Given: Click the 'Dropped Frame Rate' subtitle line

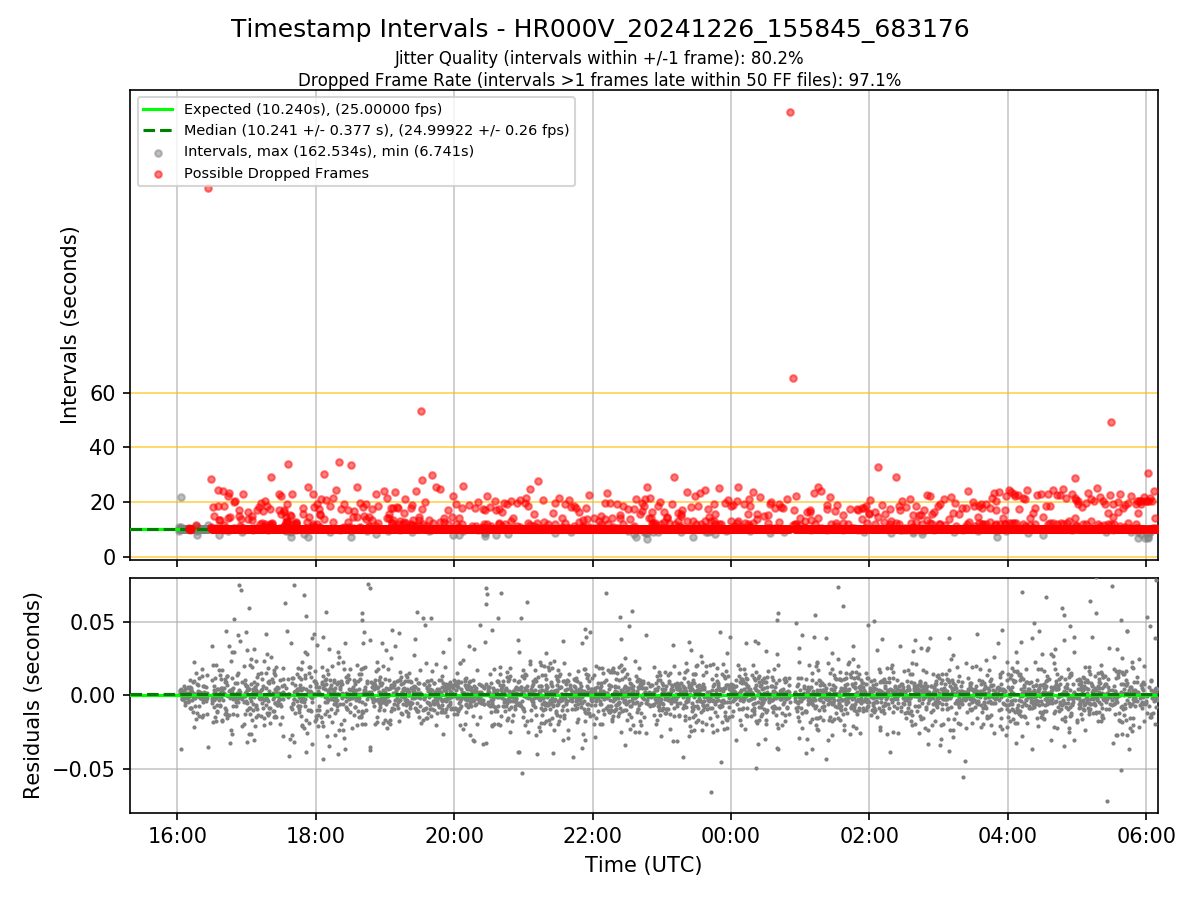Looking at the screenshot, I should [x=599, y=80].
